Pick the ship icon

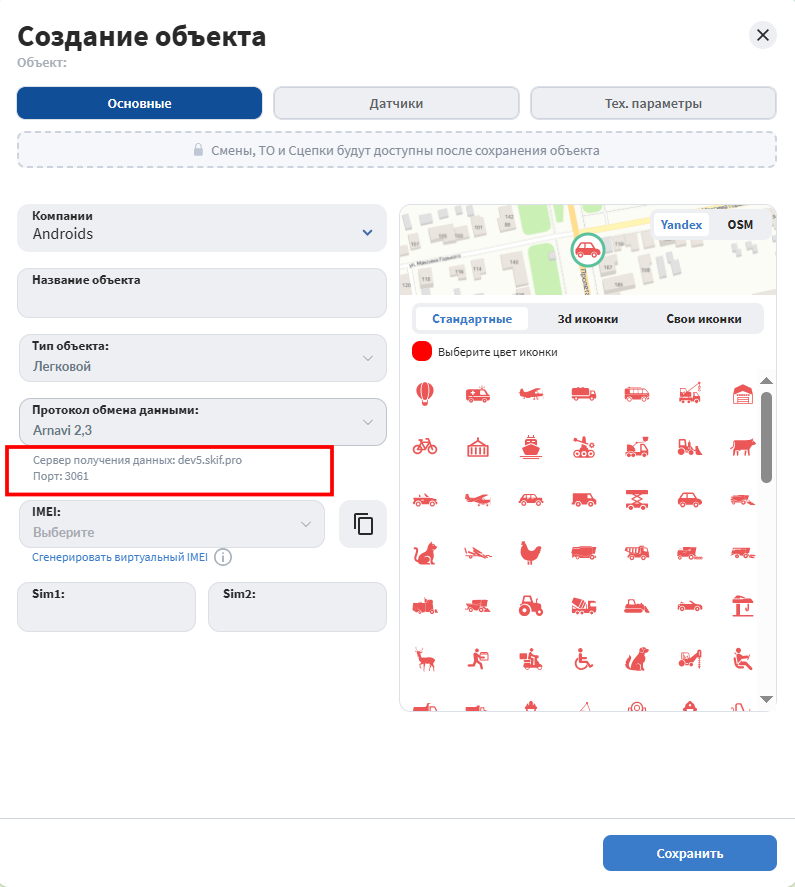(x=531, y=447)
